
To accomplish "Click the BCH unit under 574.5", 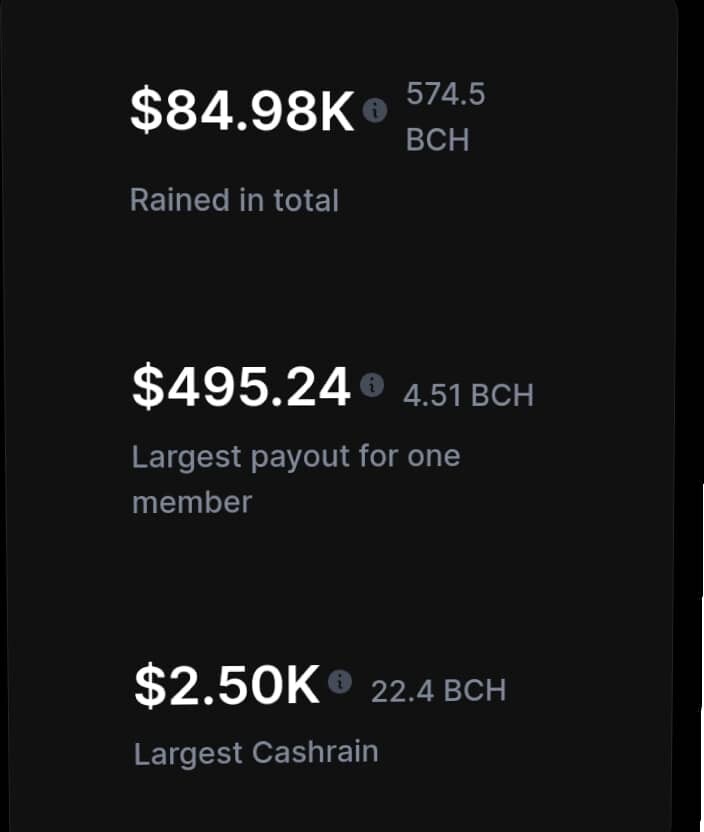I will pos(438,140).
